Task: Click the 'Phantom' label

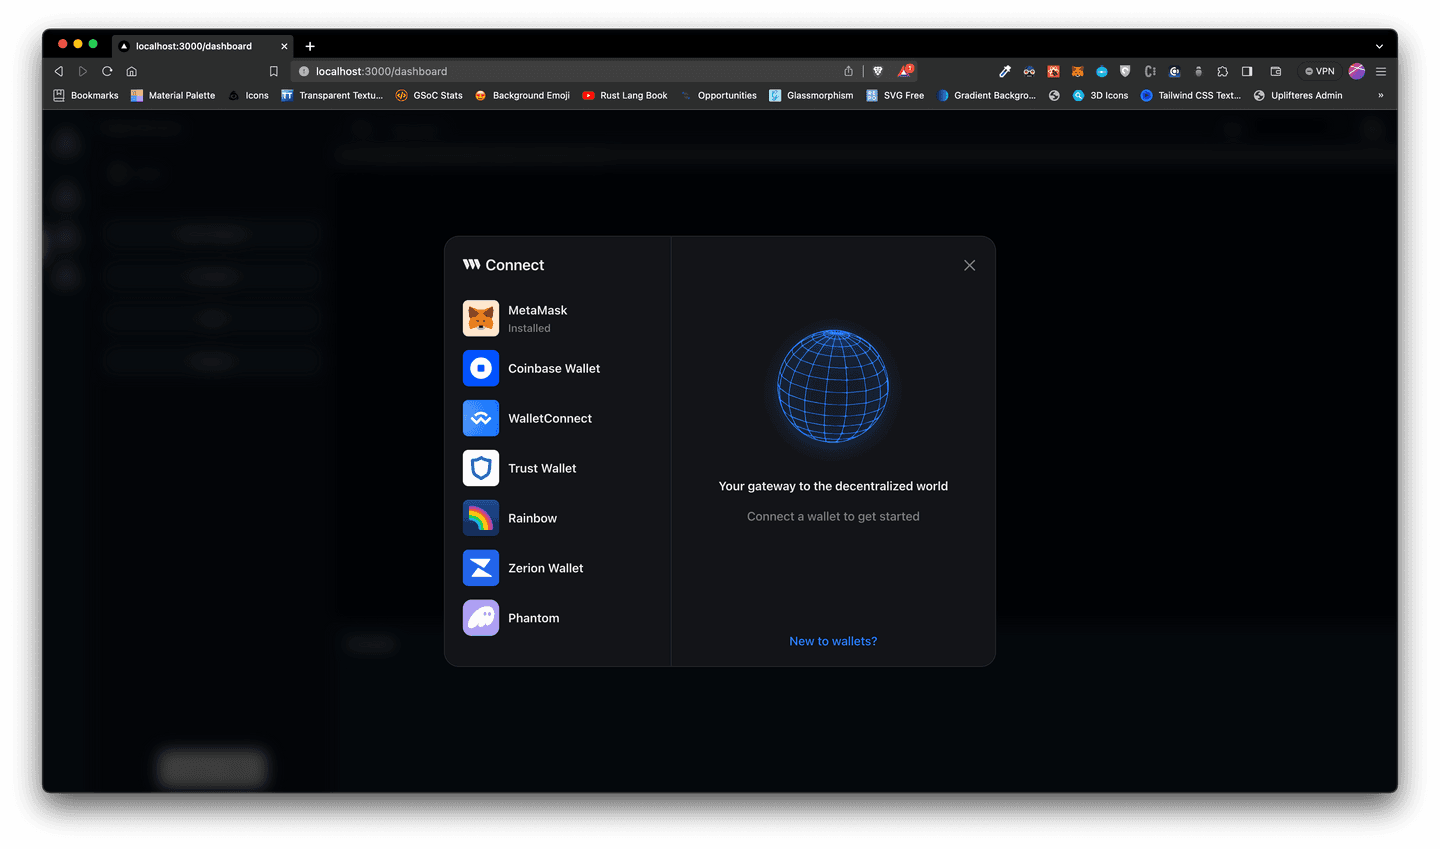Action: pyautogui.click(x=533, y=618)
